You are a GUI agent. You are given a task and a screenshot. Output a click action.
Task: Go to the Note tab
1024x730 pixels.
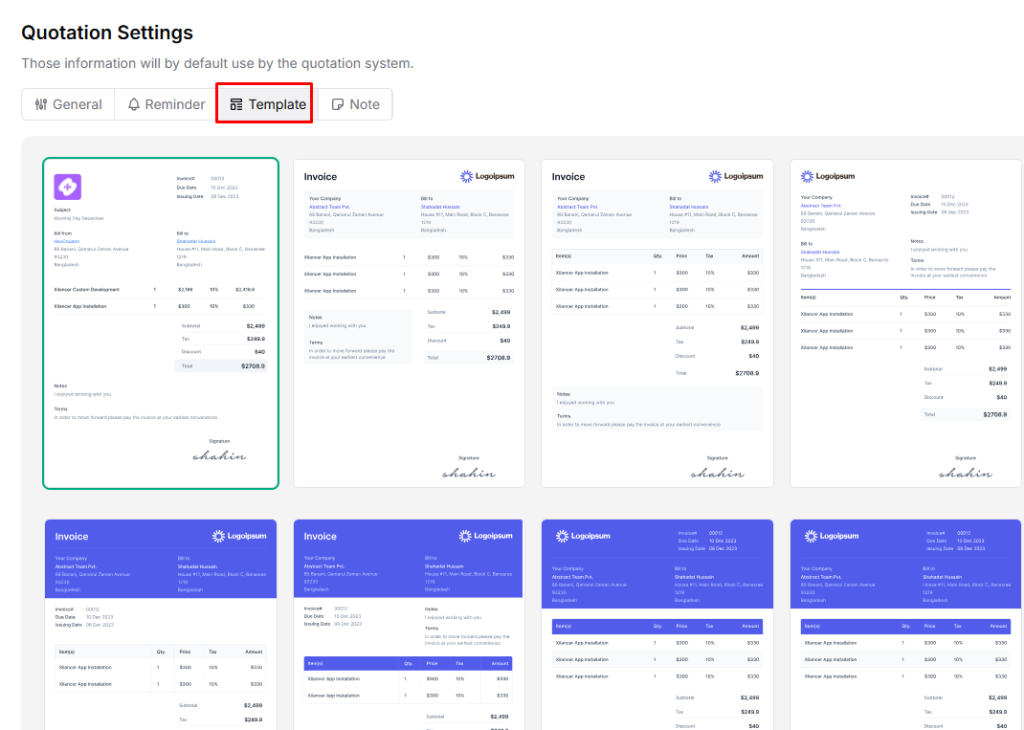click(355, 104)
